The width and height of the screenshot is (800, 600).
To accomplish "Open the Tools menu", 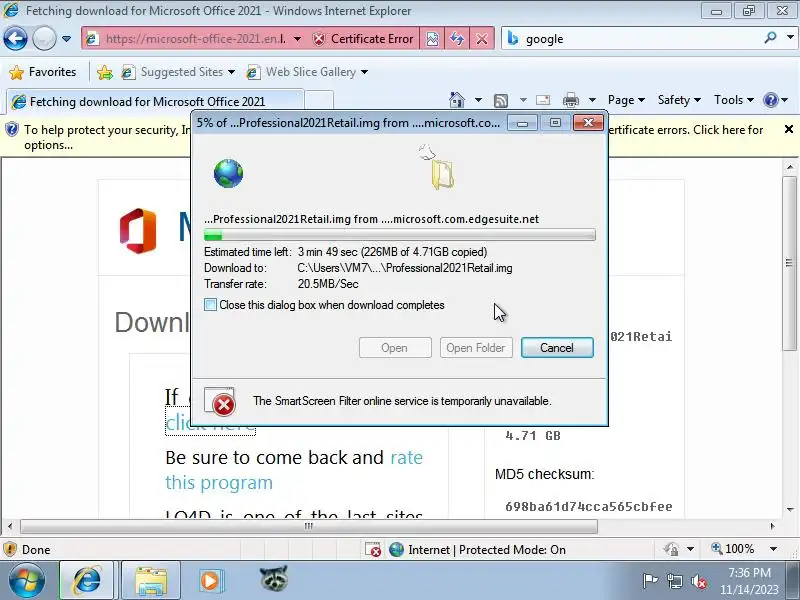I will [734, 100].
